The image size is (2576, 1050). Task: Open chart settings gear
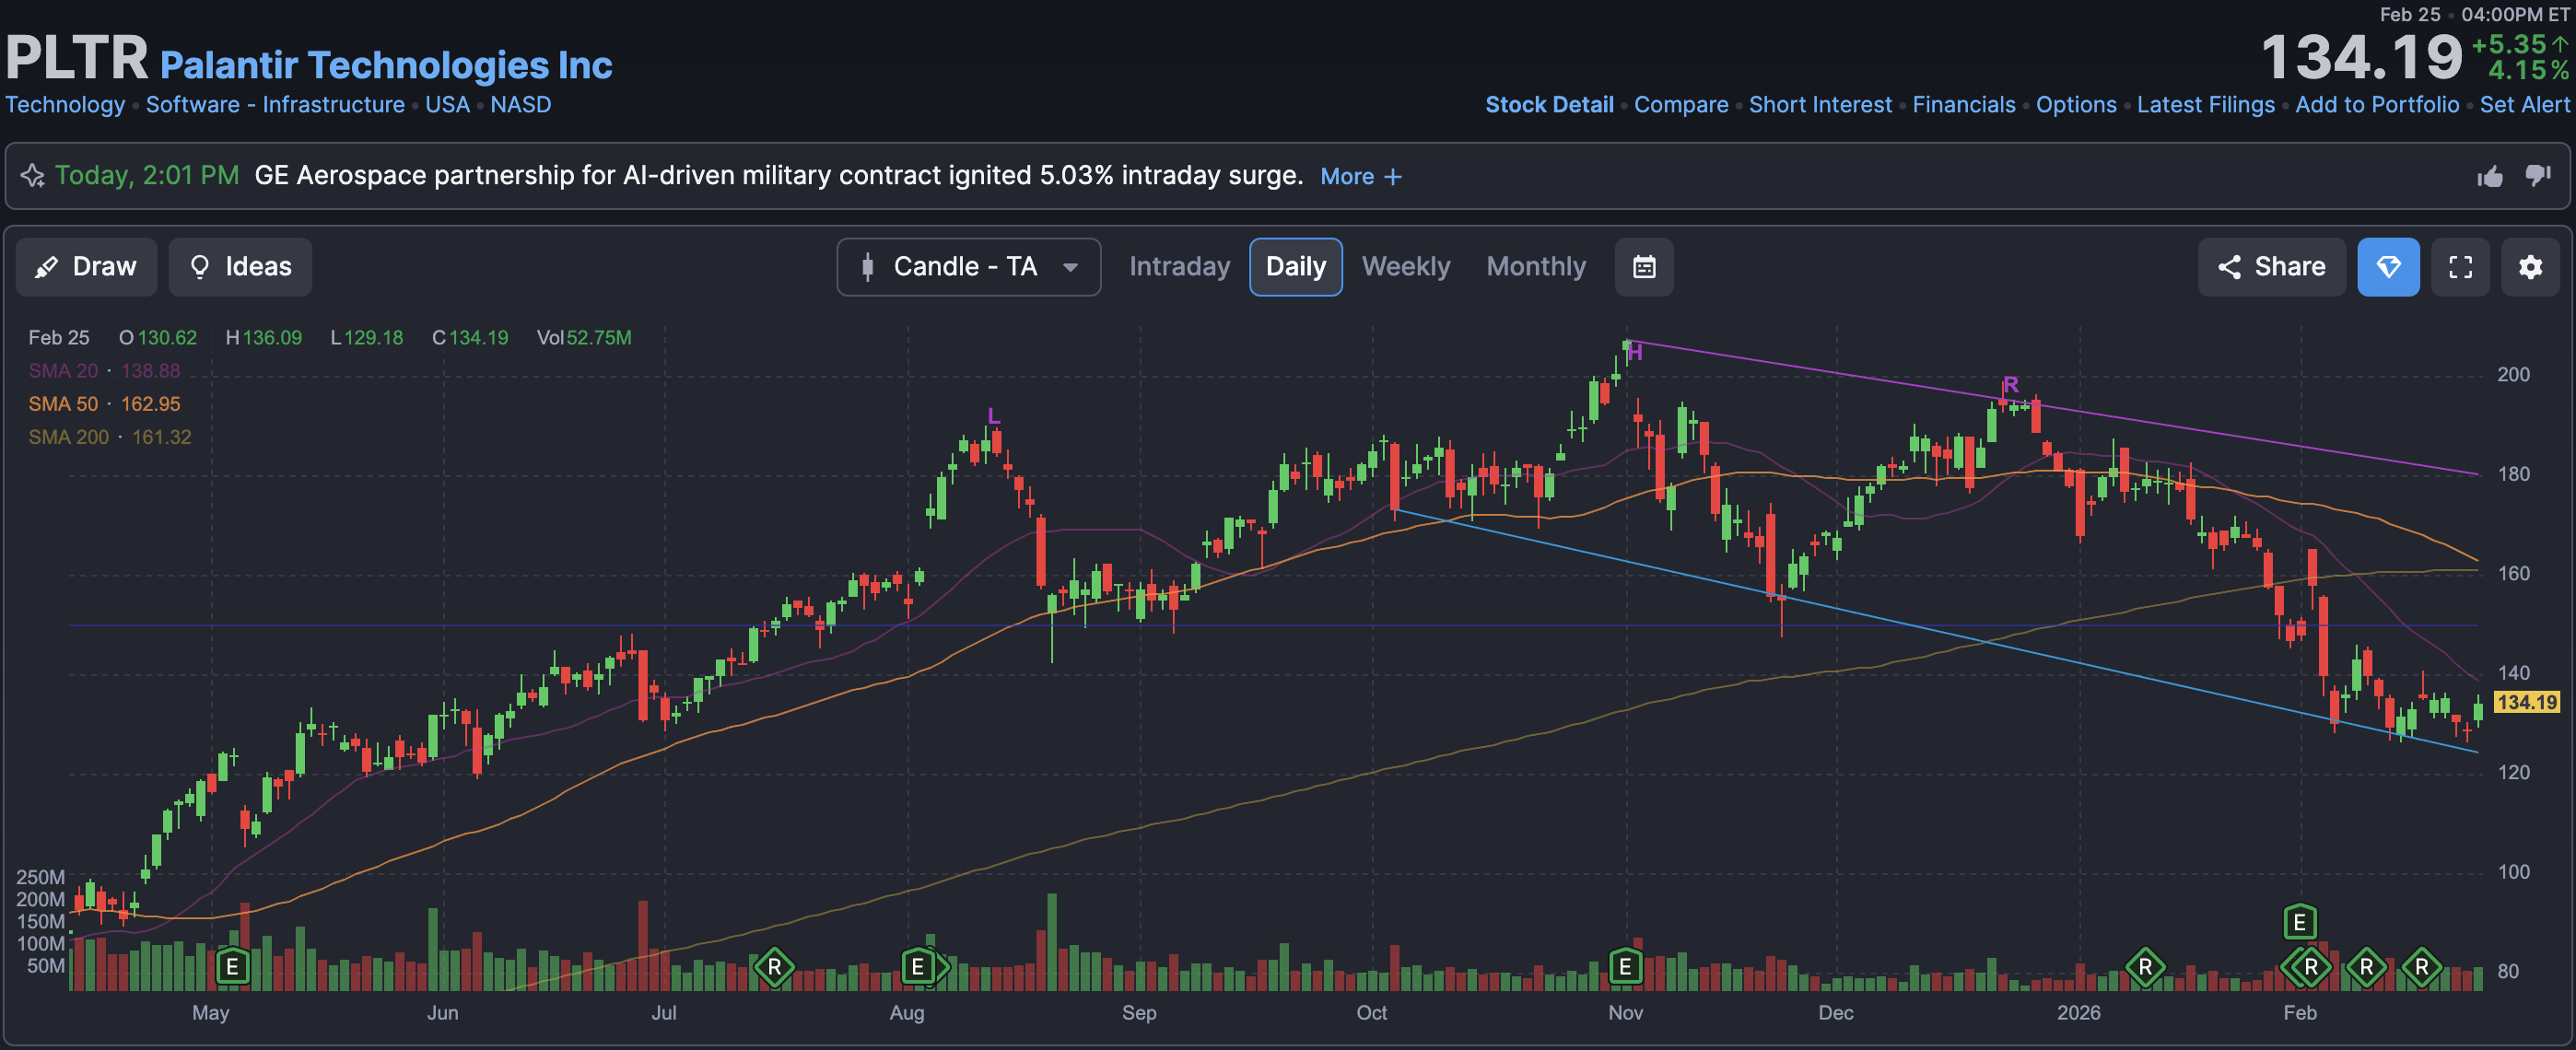point(2529,267)
